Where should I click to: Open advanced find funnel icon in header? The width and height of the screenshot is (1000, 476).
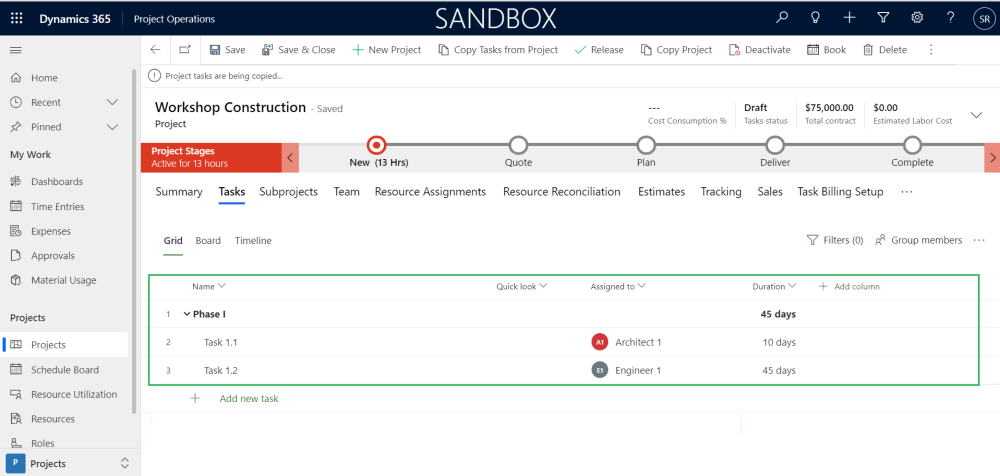point(883,18)
